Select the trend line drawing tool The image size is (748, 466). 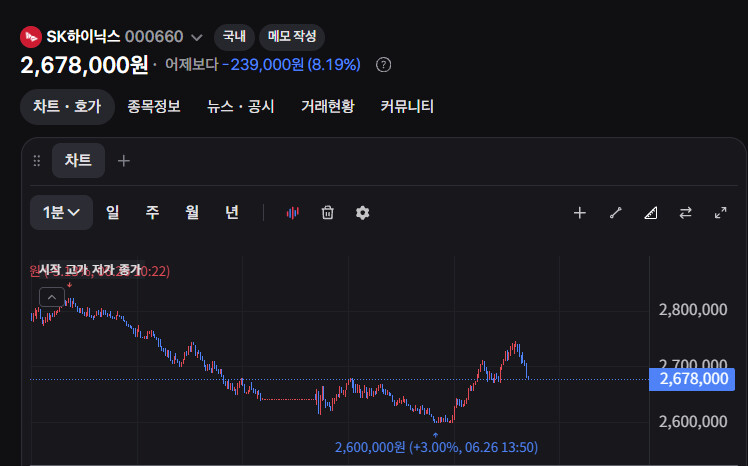pos(615,213)
